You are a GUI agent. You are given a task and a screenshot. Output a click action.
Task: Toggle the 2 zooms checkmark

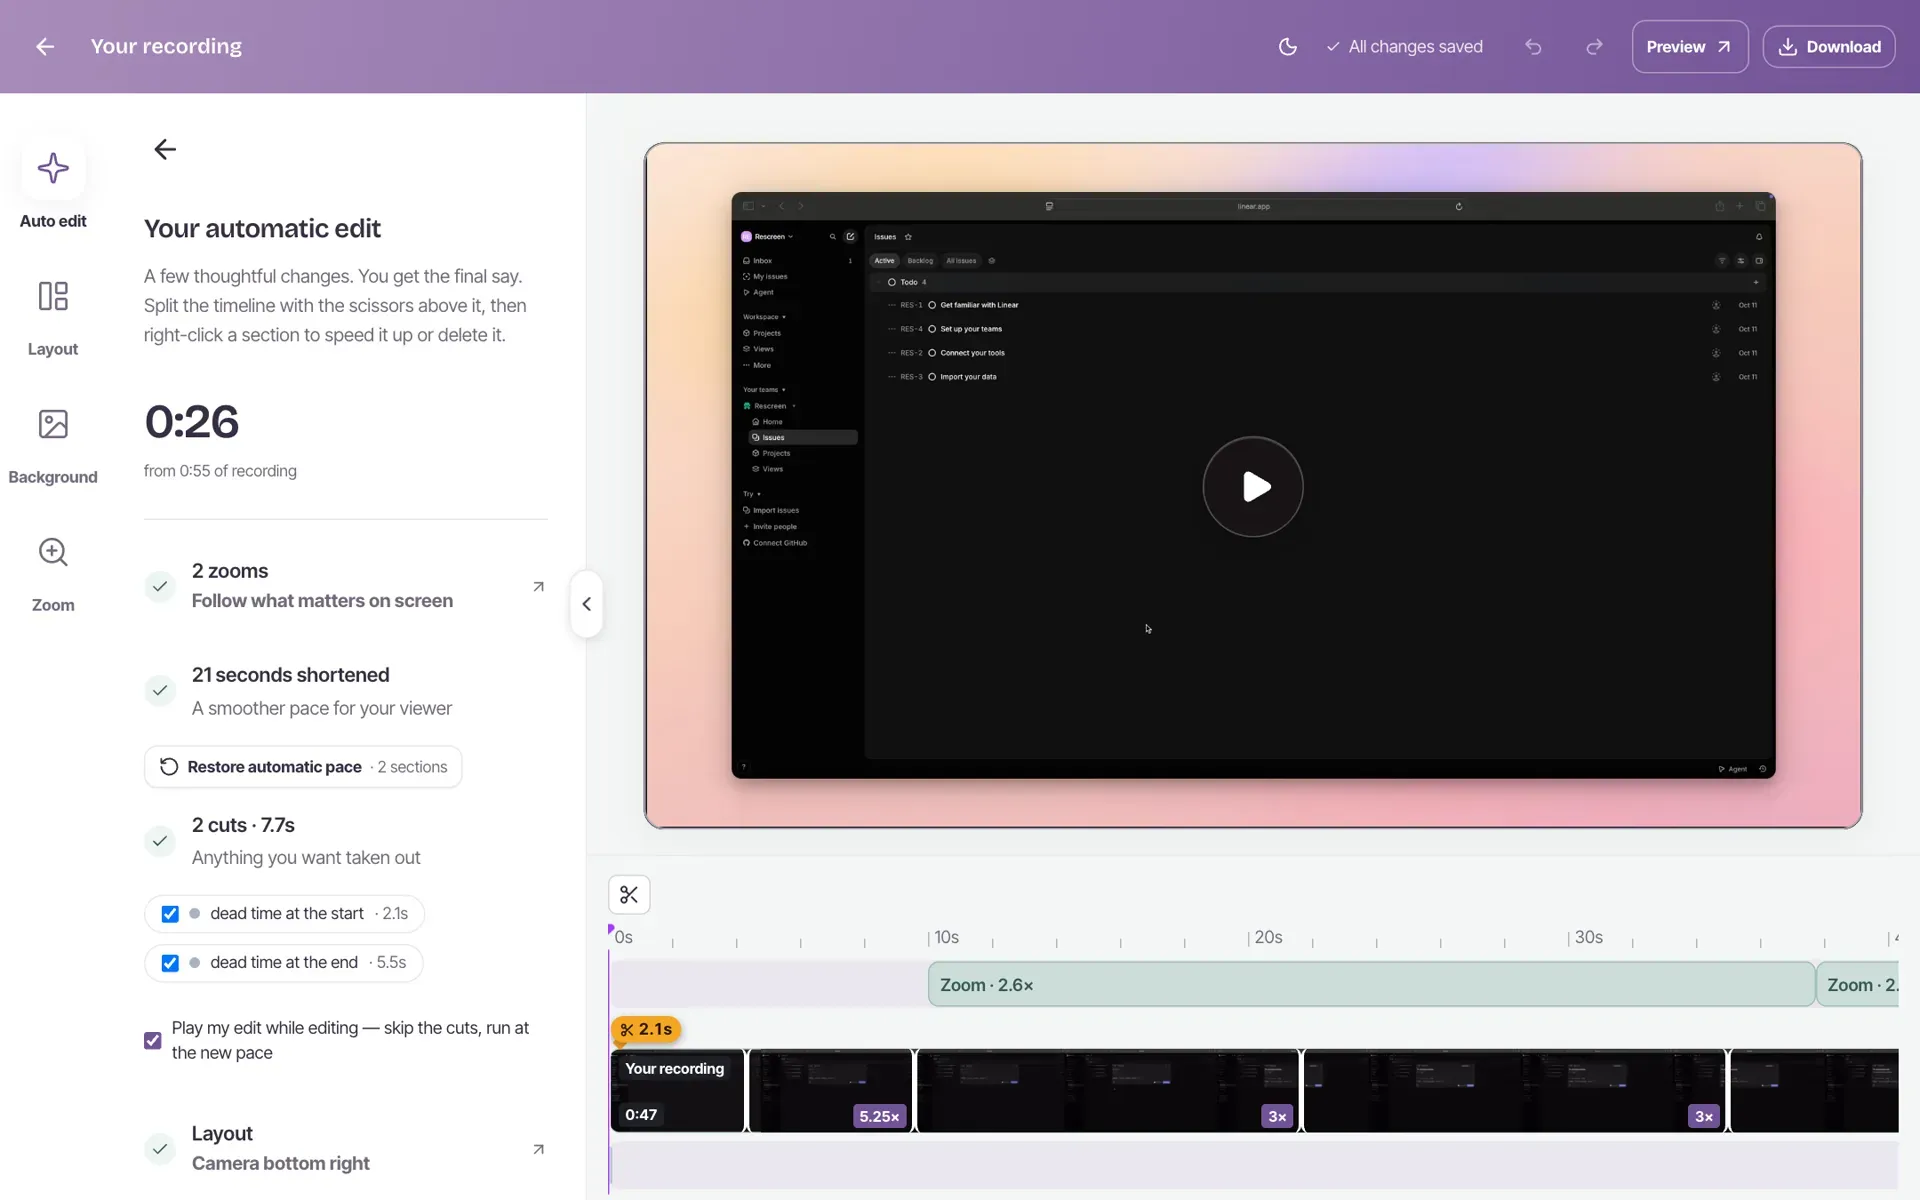160,586
